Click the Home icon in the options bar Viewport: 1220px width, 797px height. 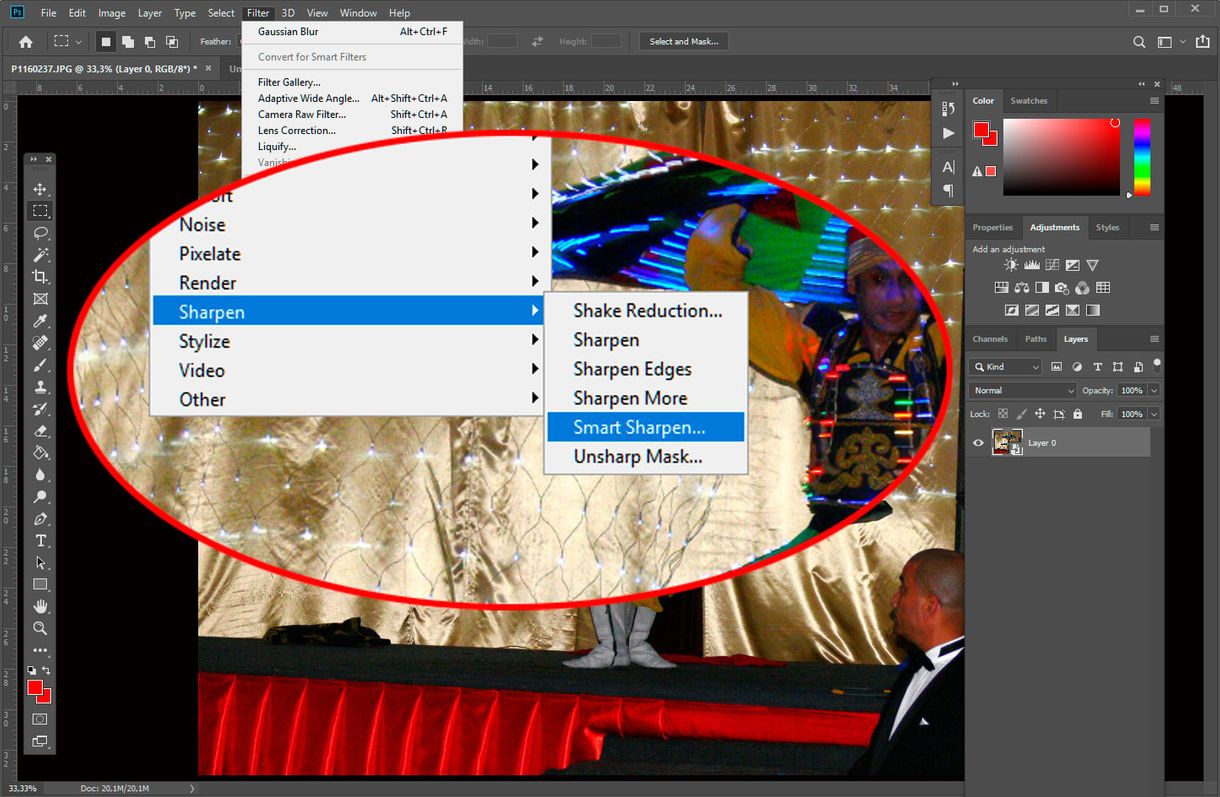[25, 41]
